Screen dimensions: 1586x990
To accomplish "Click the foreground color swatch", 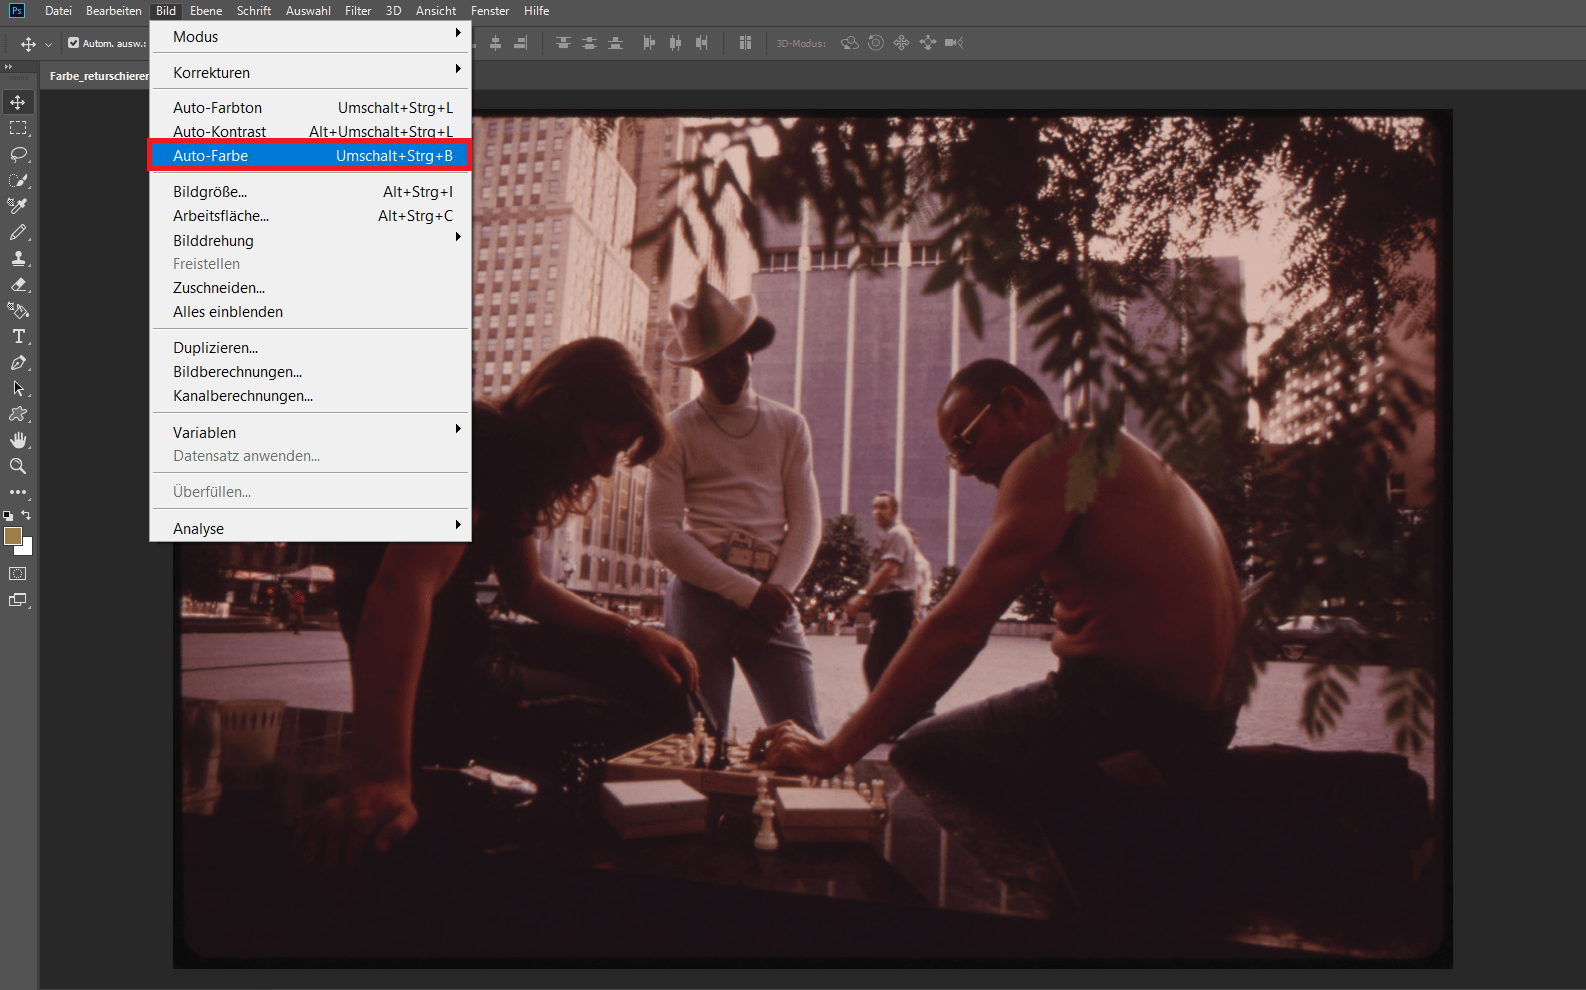I will click(x=12, y=536).
